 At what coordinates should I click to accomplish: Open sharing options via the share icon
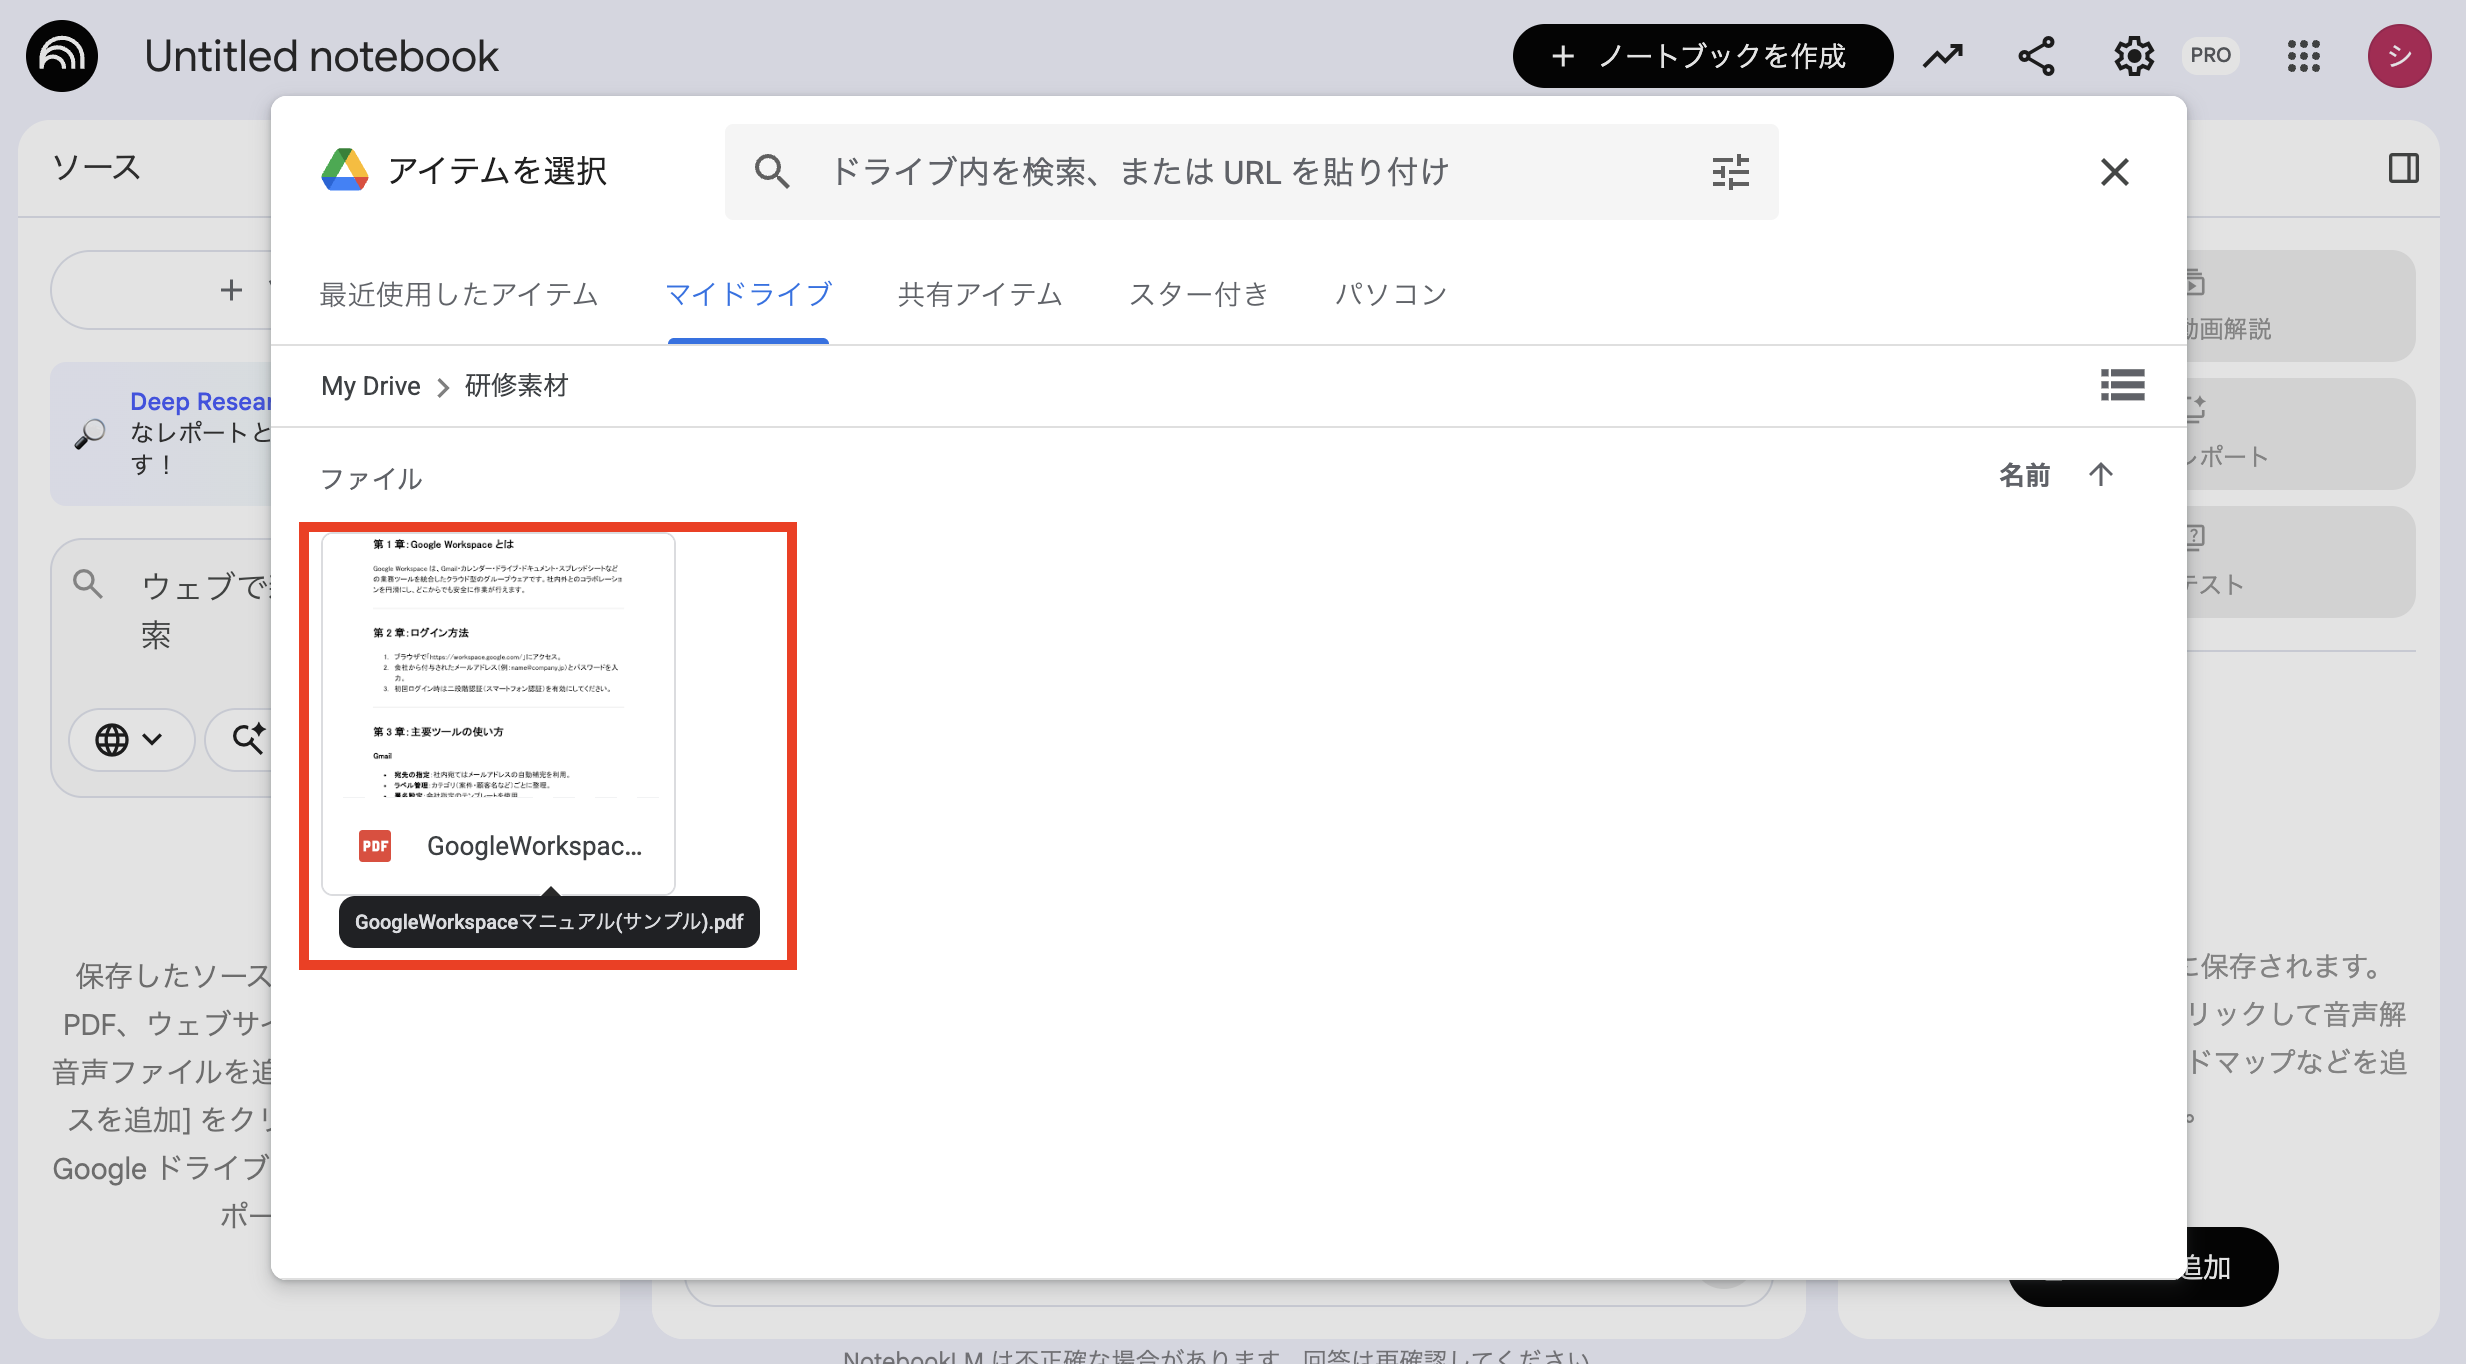point(2036,56)
